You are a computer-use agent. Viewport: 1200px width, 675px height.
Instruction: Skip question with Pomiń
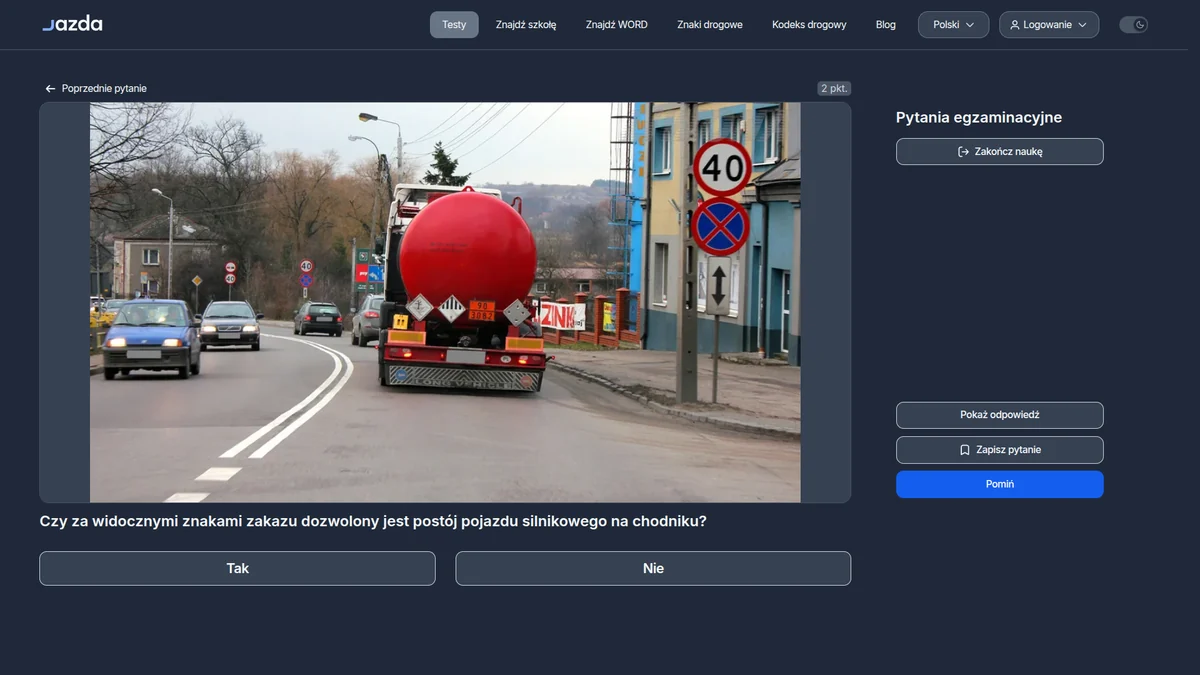pyautogui.click(x=1000, y=484)
